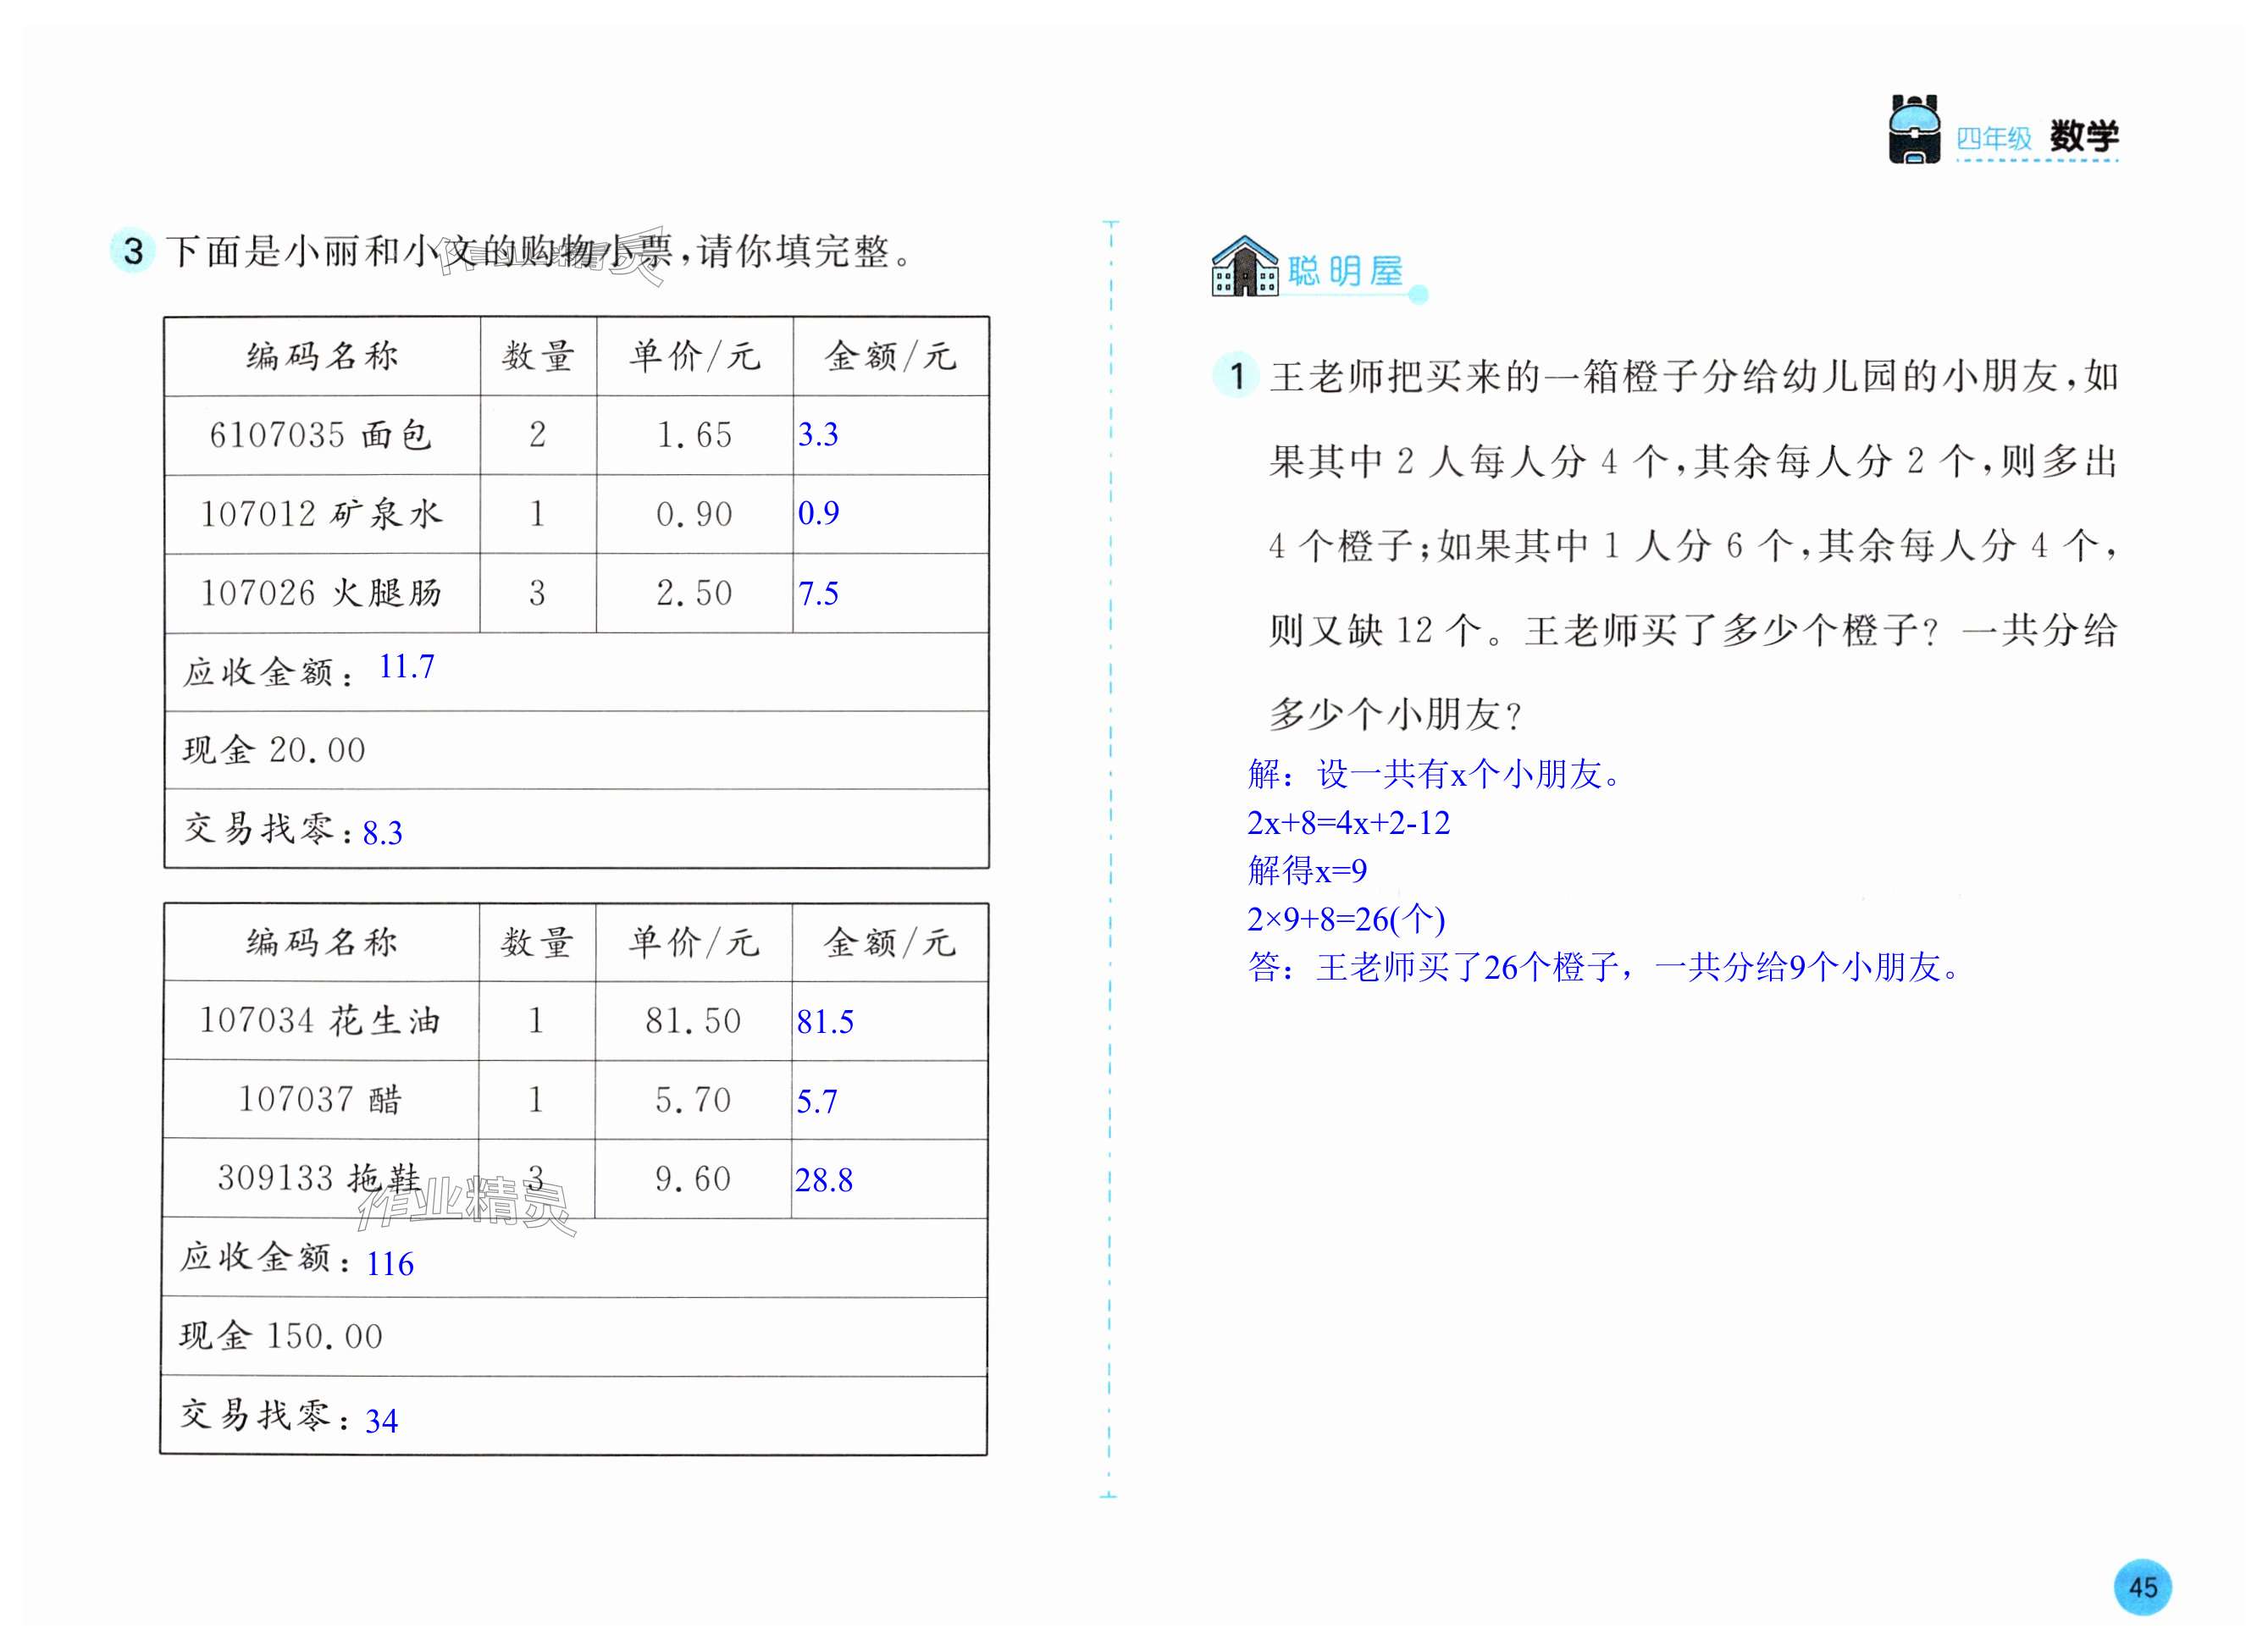Click the 金额/元 header of first table
Image resolution: width=2268 pixels, height=1651 pixels.
pos(890,356)
